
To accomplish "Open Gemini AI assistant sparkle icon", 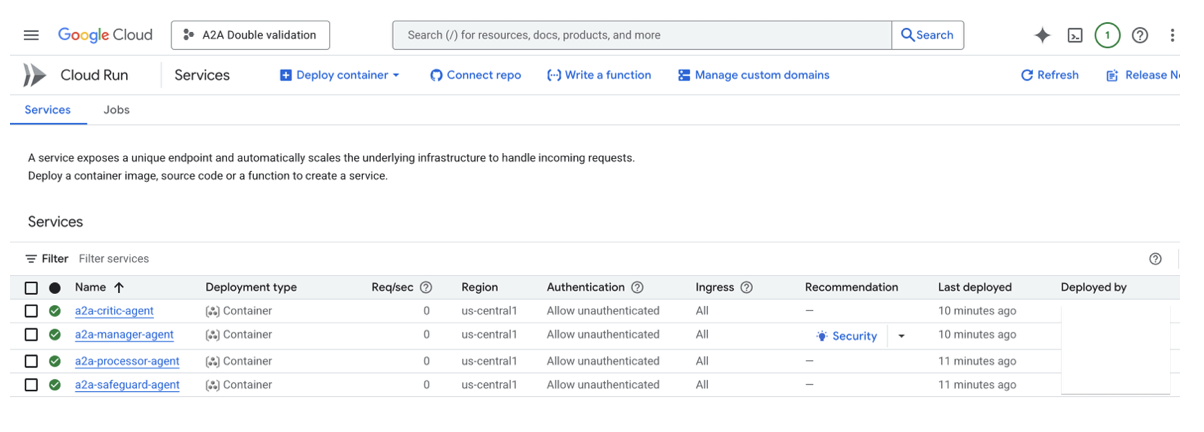I will click(1042, 35).
